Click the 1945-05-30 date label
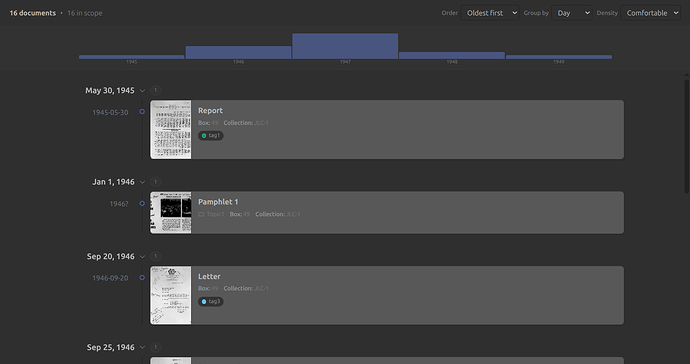Screen dimensions: 690x364 110,112
